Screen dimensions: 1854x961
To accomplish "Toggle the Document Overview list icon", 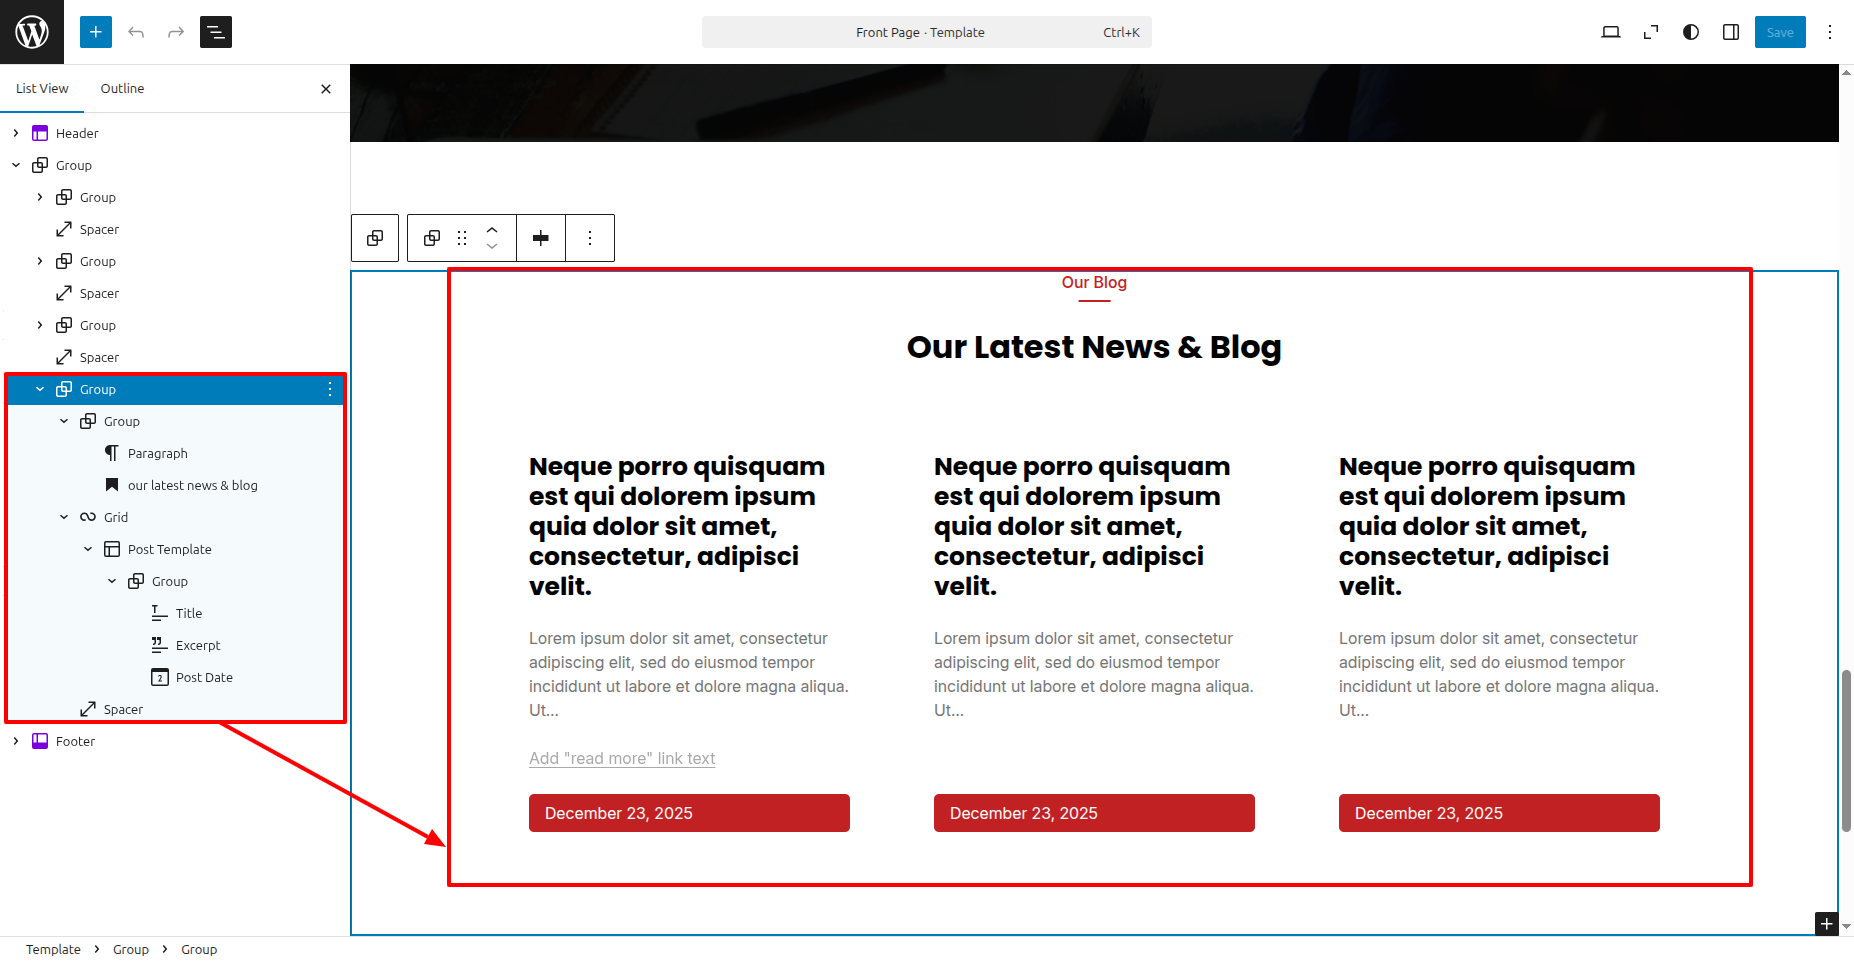I will [x=216, y=32].
